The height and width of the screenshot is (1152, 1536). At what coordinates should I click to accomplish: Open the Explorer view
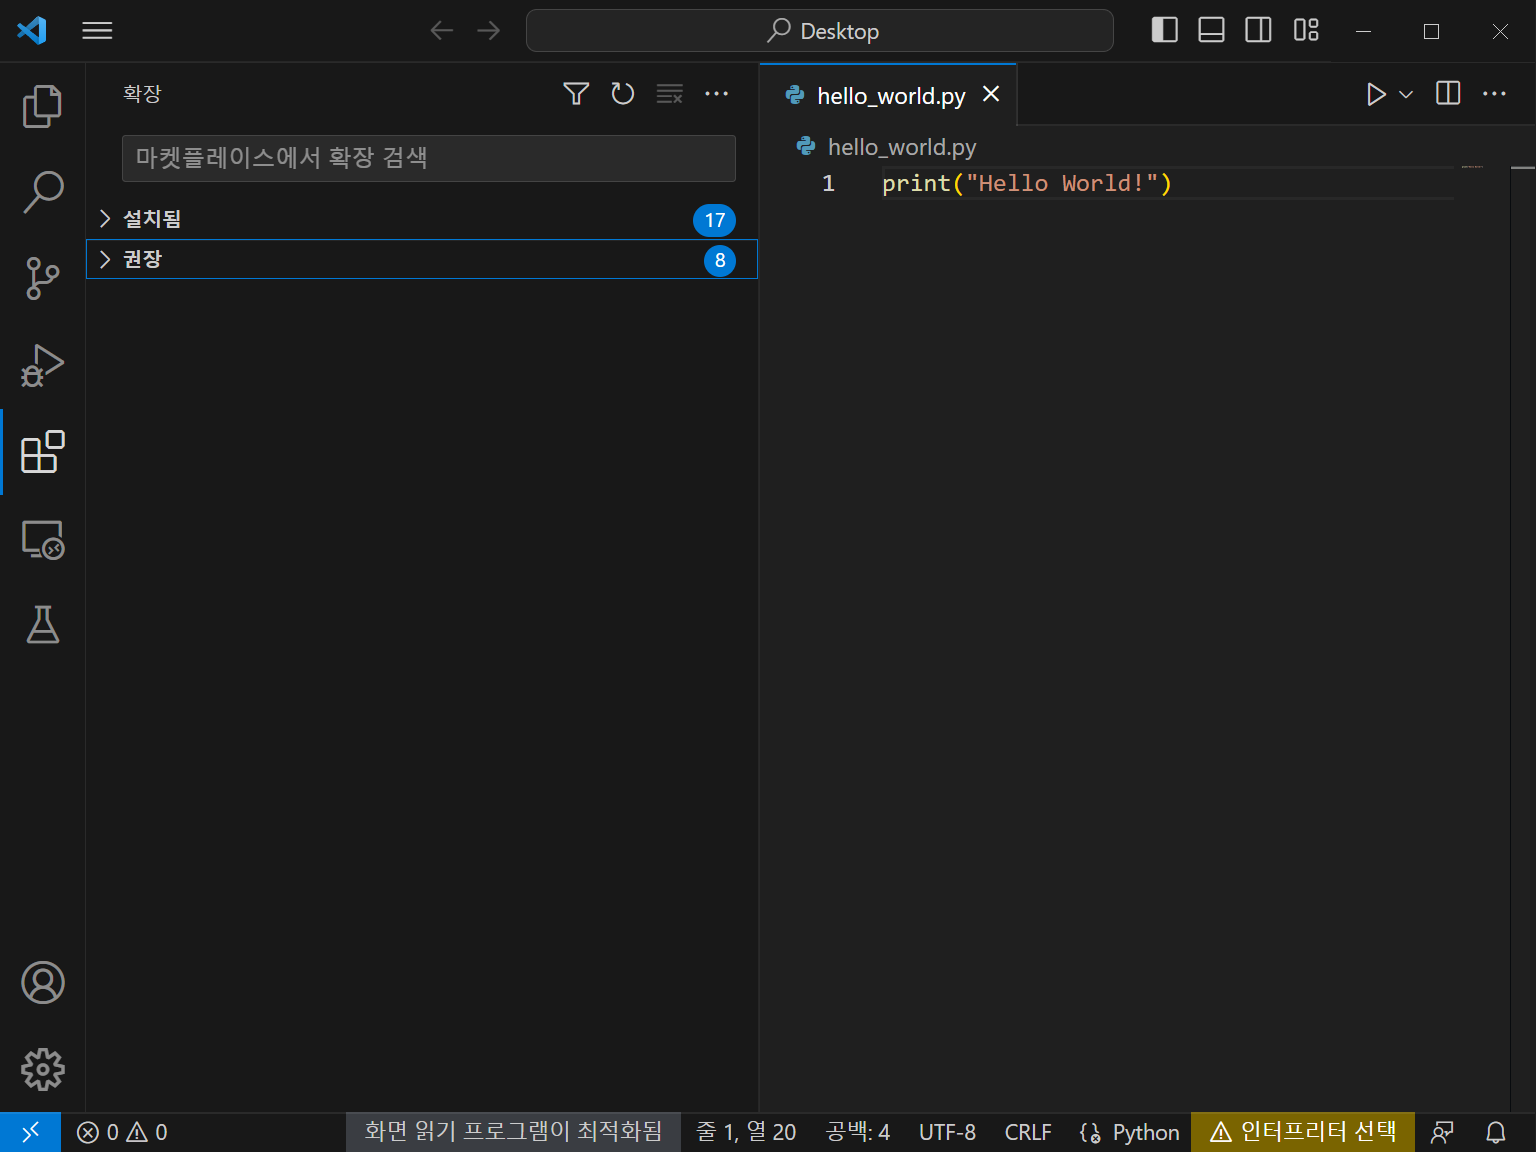[x=42, y=106]
